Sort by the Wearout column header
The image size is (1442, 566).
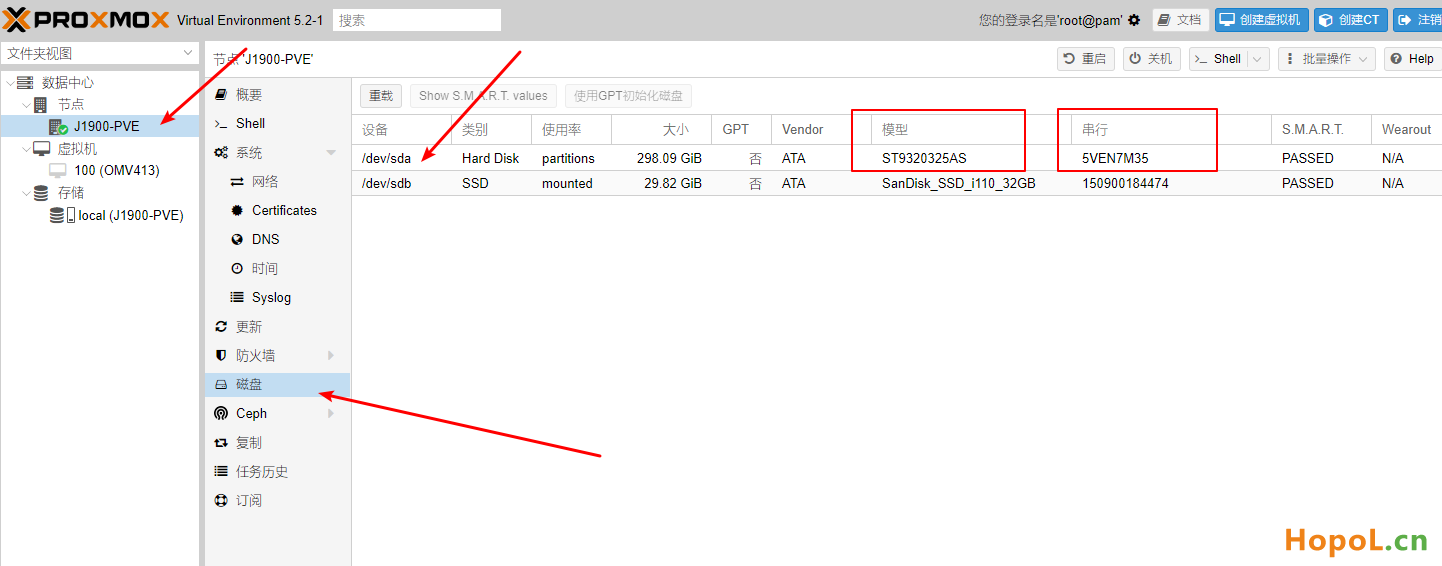click(x=1407, y=130)
